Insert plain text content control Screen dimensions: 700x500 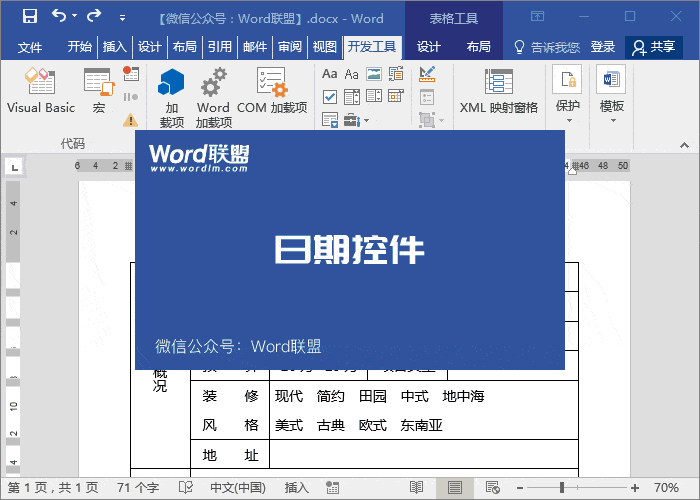click(351, 74)
